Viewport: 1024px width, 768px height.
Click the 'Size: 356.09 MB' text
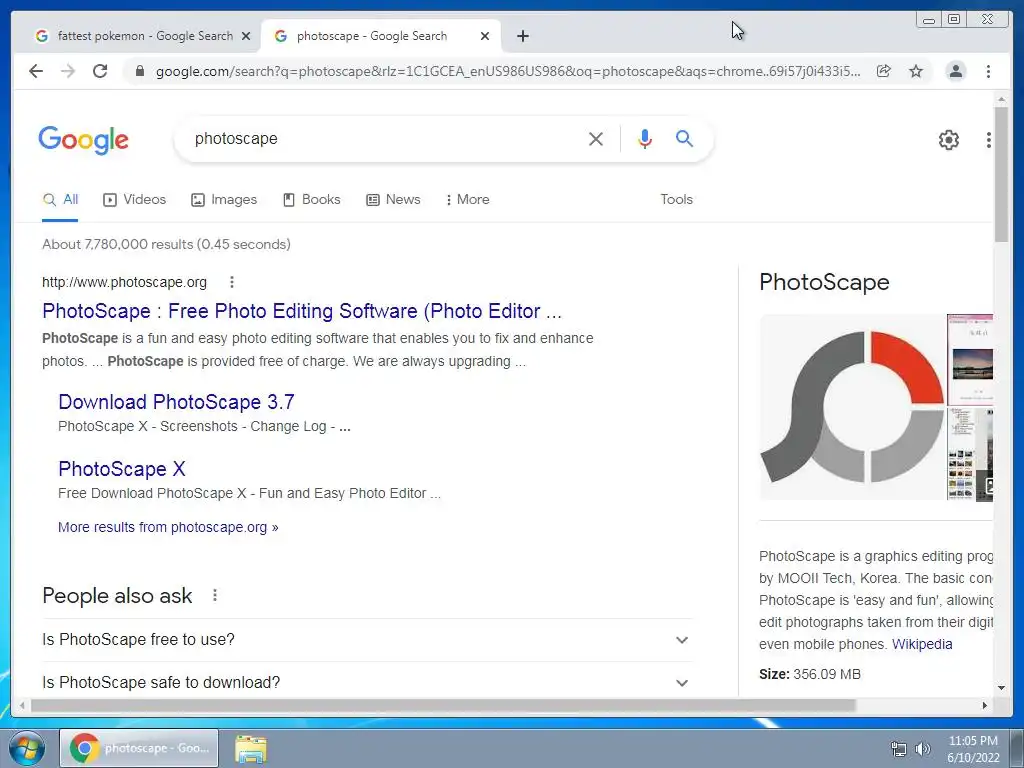pyautogui.click(x=810, y=674)
